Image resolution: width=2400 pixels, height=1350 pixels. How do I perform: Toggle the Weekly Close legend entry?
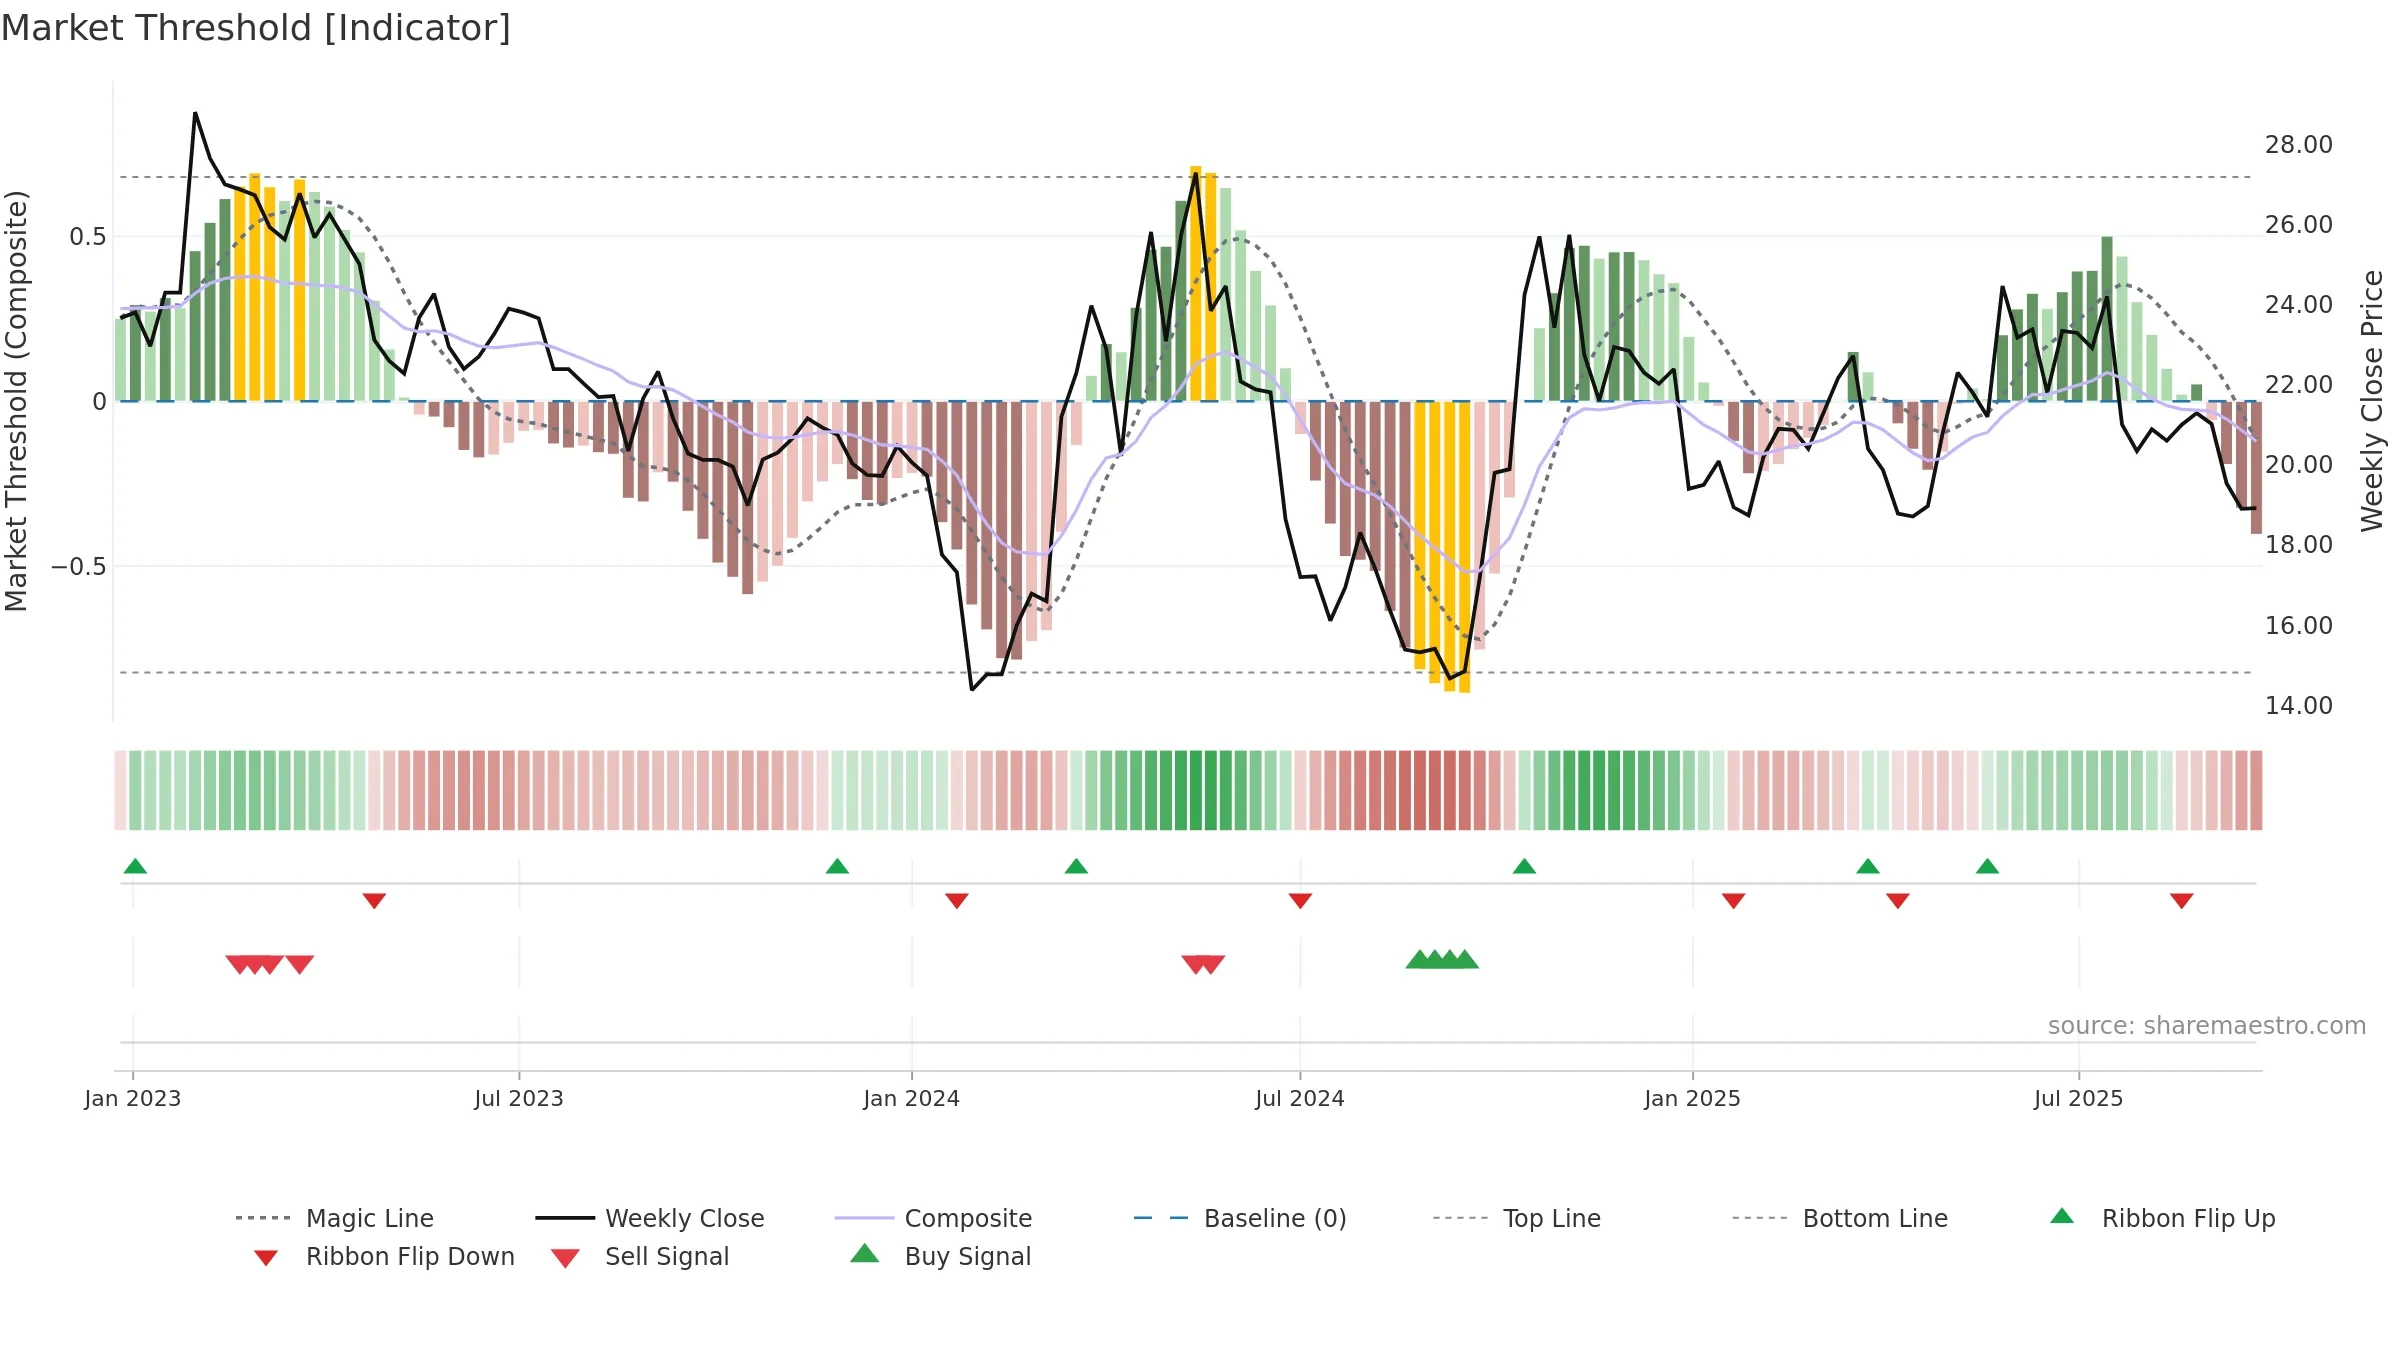coord(649,1218)
